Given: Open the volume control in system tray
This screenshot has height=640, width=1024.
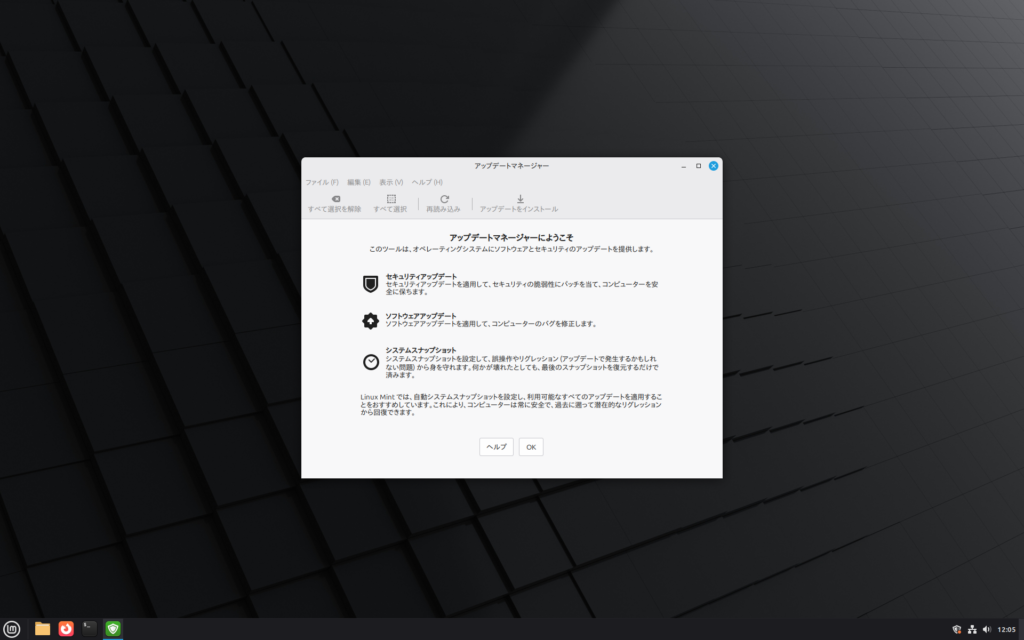Looking at the screenshot, I should (987, 630).
